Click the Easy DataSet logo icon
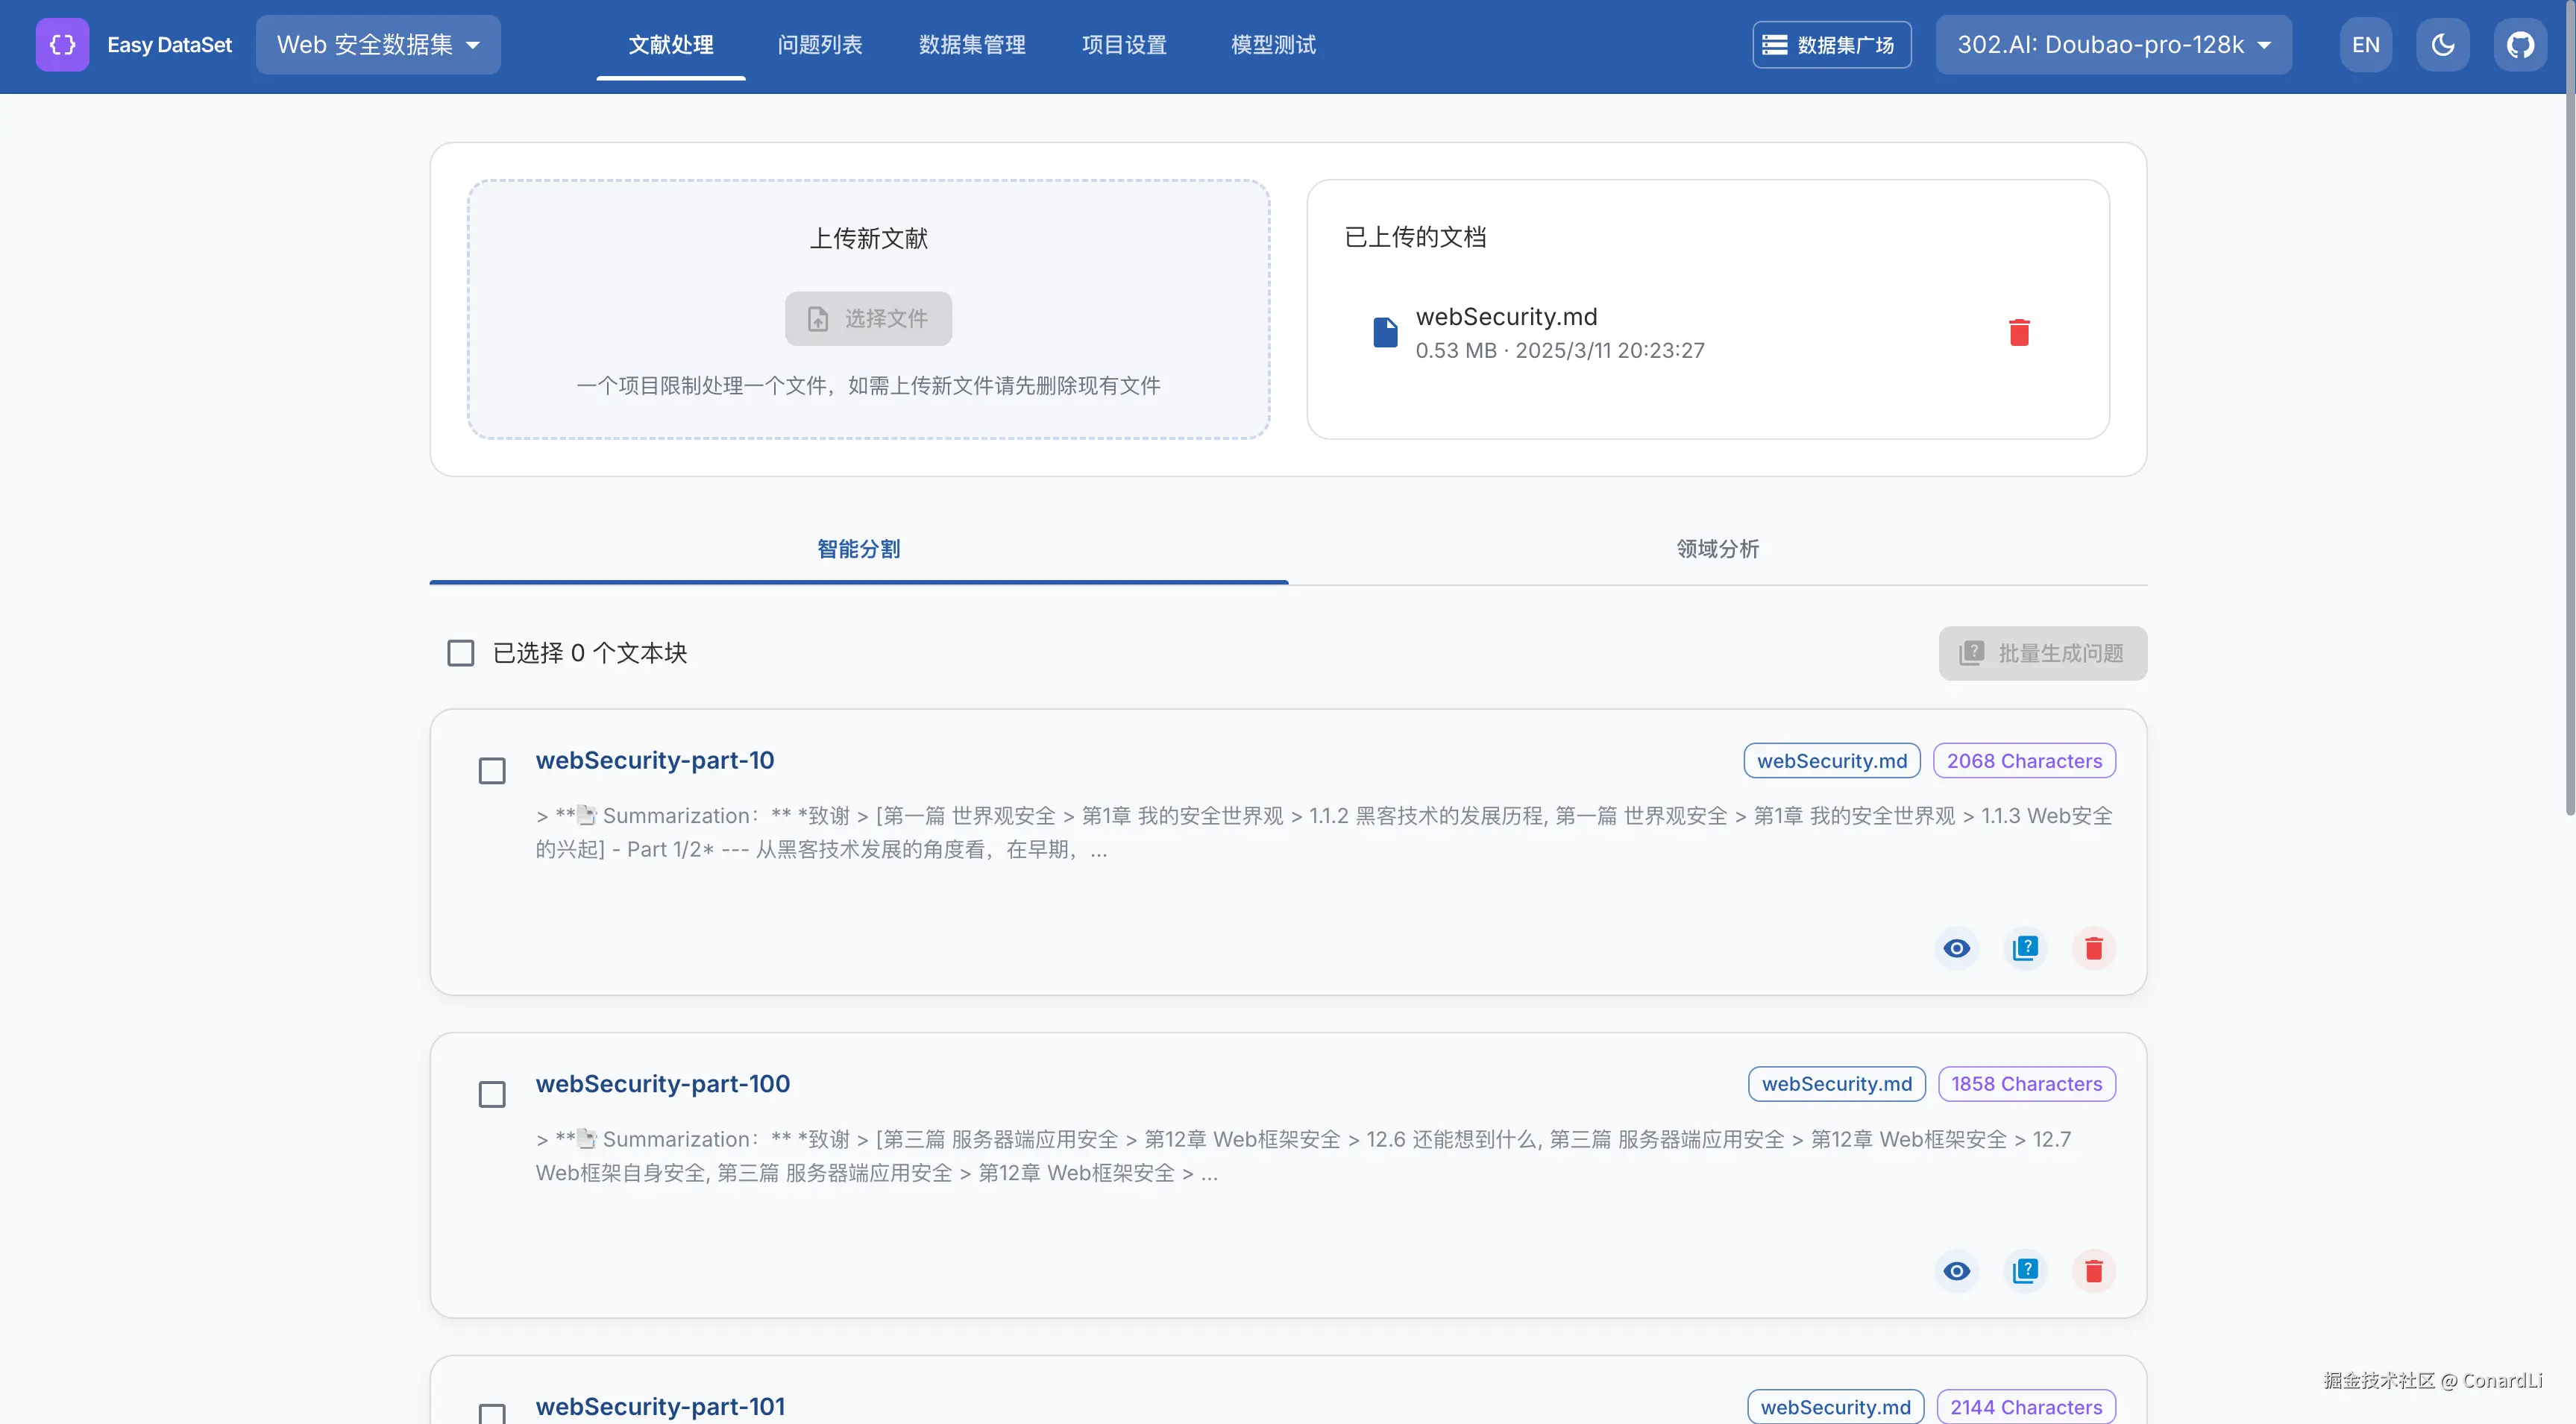The width and height of the screenshot is (2576, 1424). click(62, 45)
